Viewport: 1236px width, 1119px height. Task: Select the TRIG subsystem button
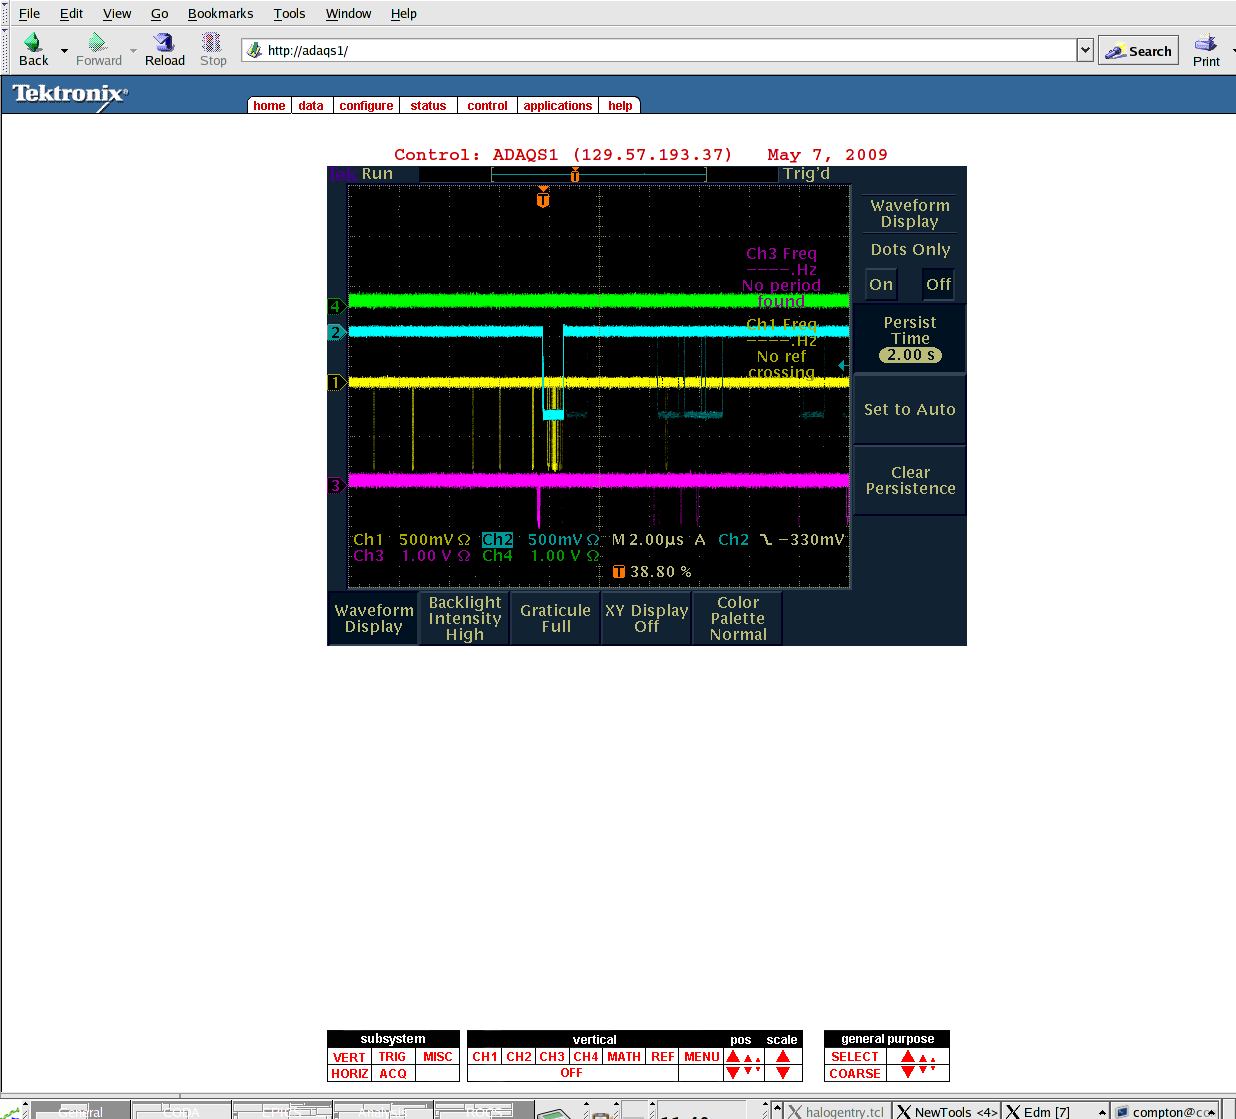point(393,1057)
